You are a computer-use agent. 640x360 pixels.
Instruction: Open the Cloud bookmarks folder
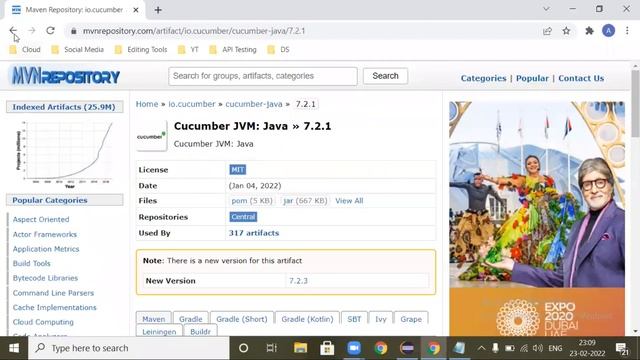coord(25,50)
